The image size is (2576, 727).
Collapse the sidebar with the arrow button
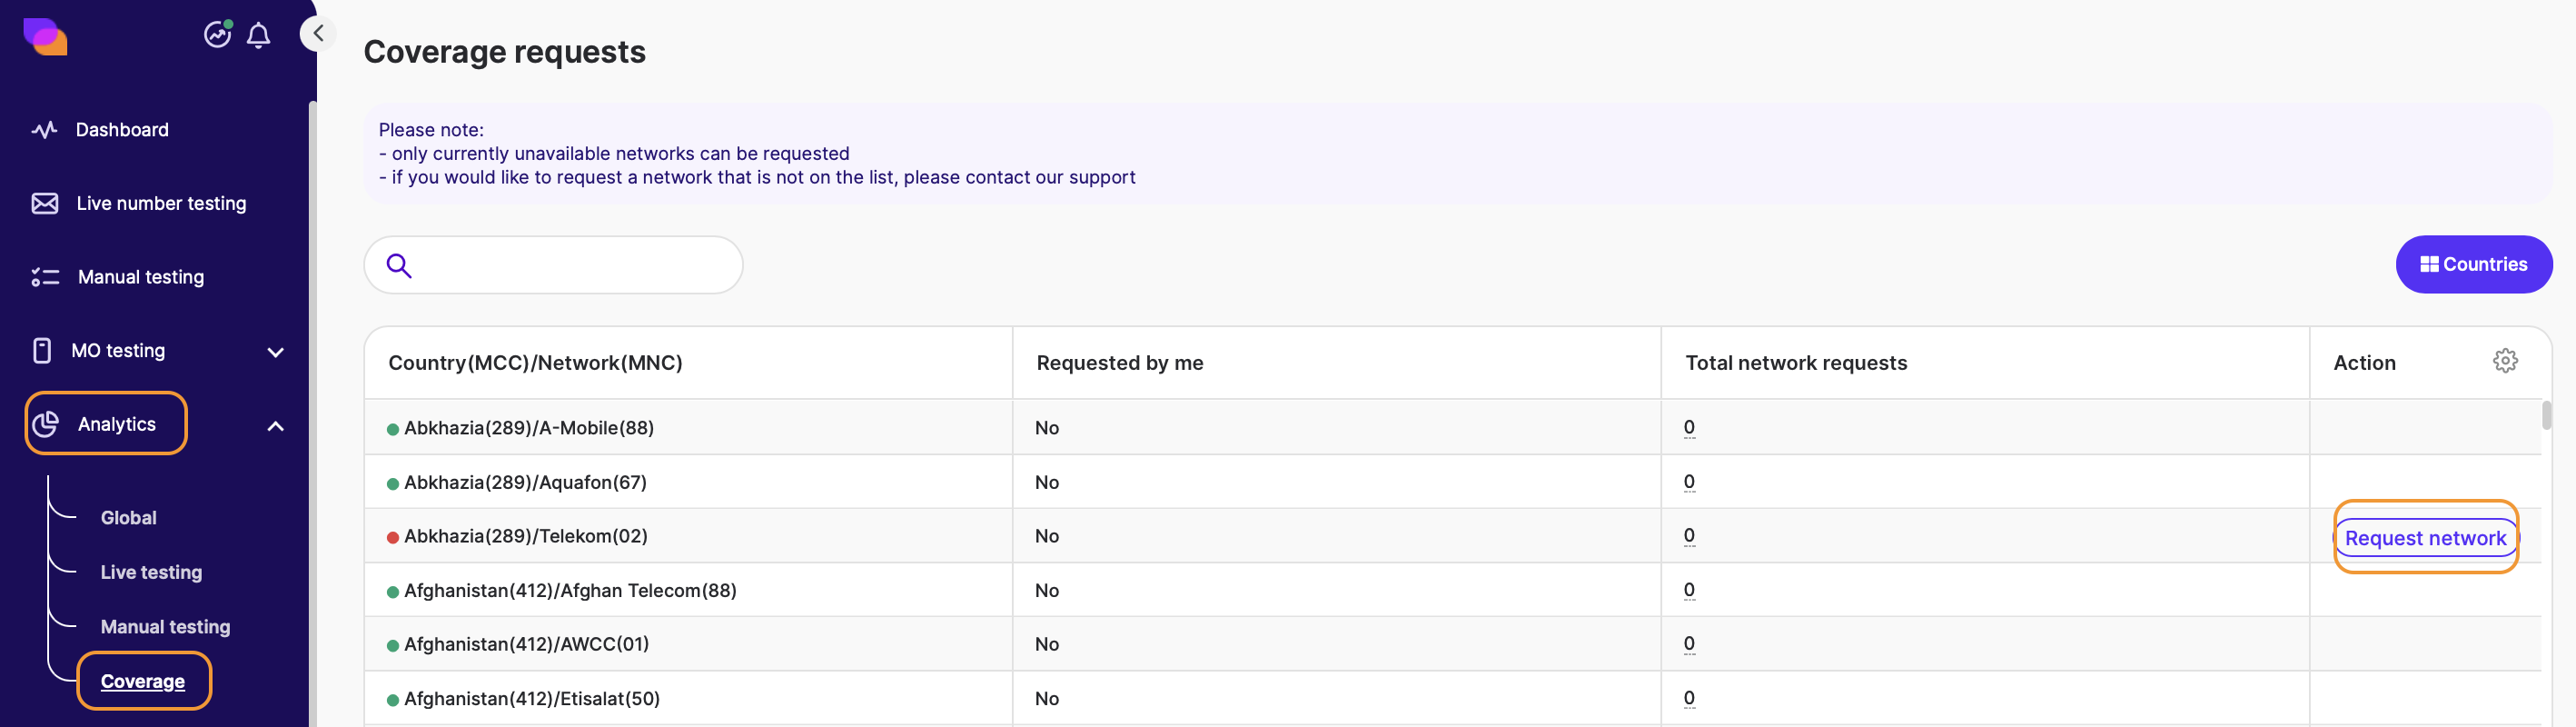tap(318, 34)
